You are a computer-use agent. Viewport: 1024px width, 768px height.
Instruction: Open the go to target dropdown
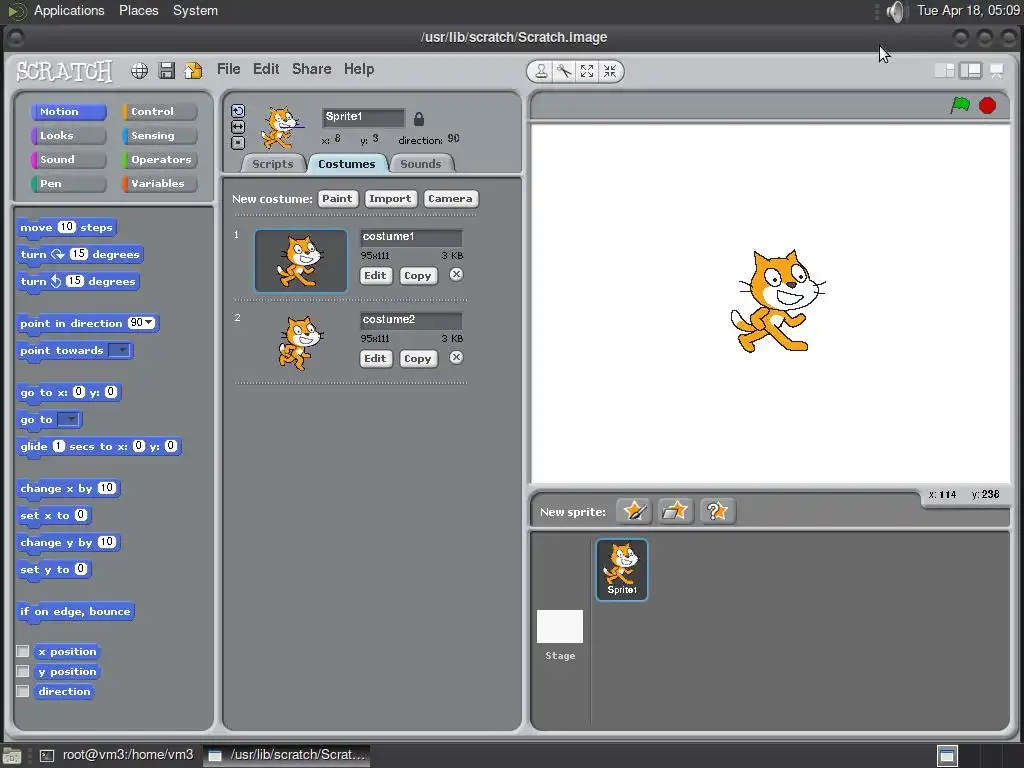[x=69, y=419]
